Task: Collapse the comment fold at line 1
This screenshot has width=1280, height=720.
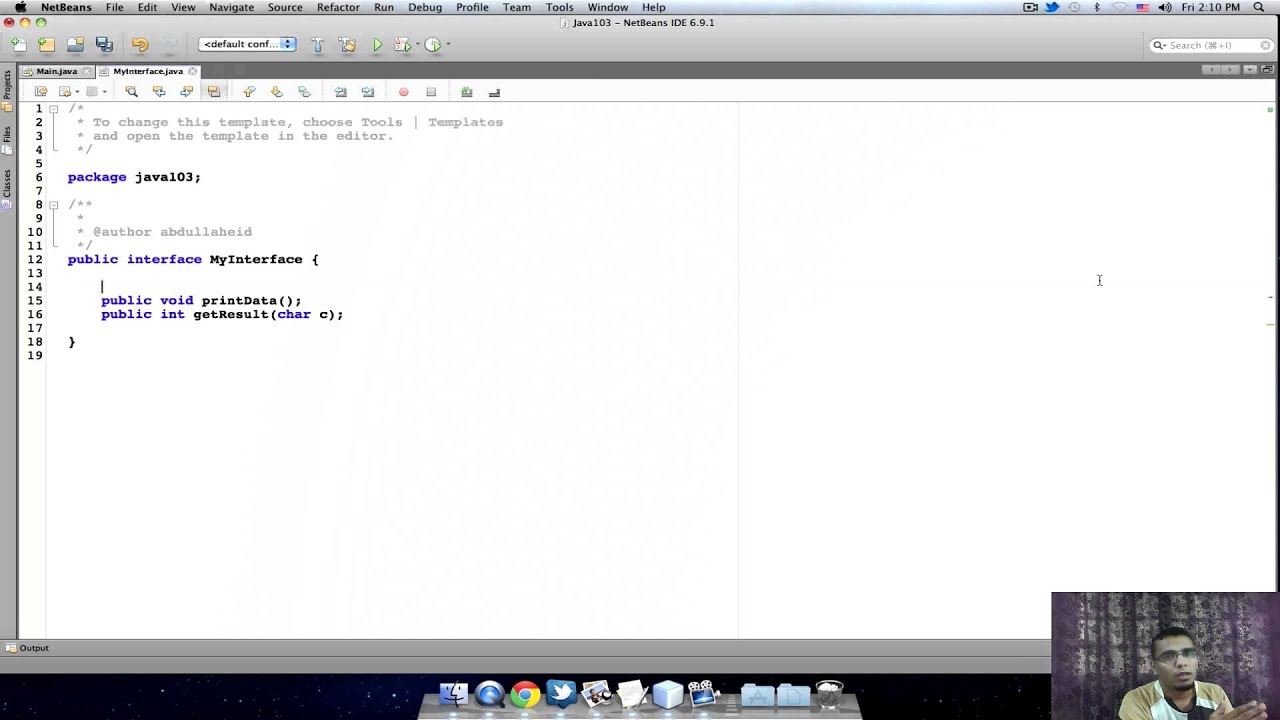Action: click(54, 108)
